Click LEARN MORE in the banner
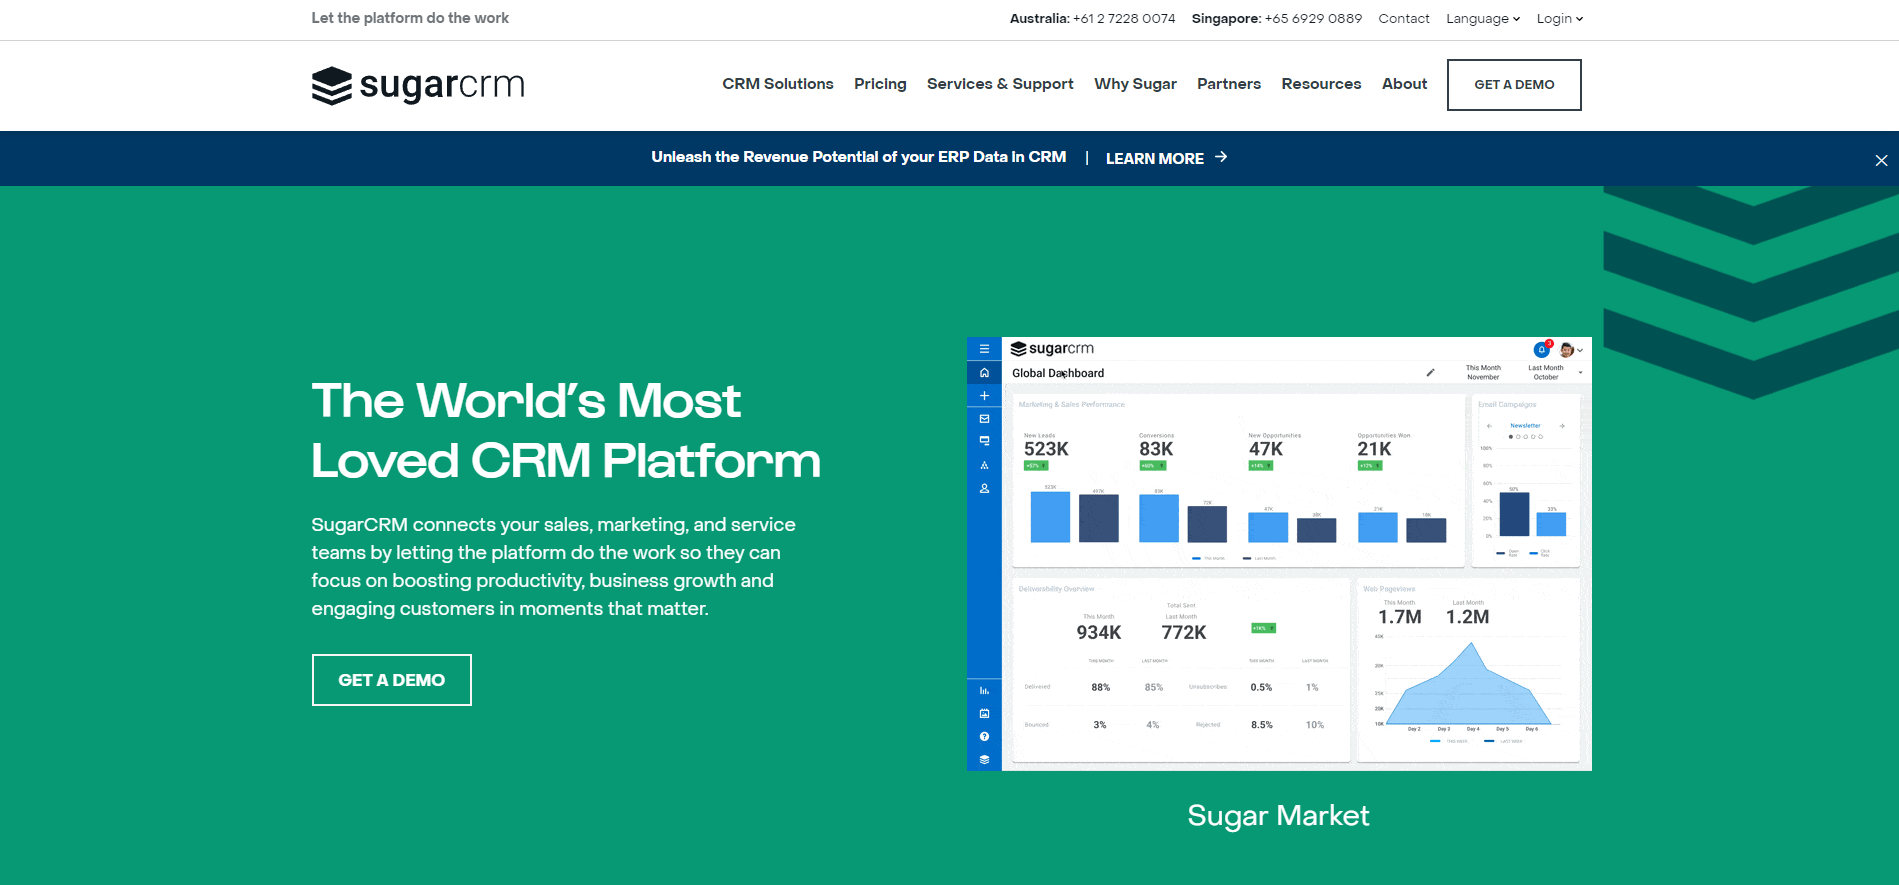 point(1155,158)
